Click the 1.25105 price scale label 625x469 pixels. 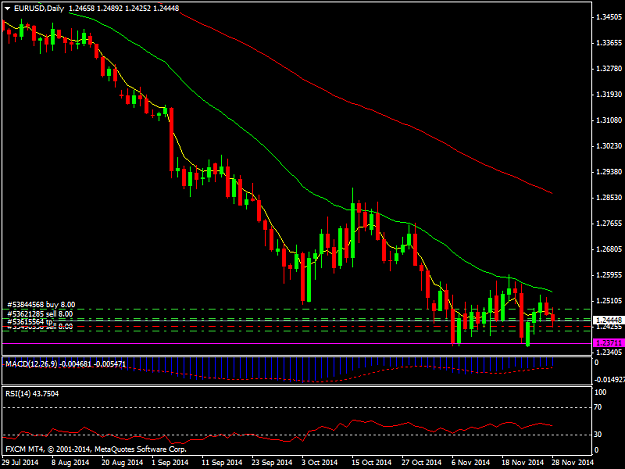(609, 301)
